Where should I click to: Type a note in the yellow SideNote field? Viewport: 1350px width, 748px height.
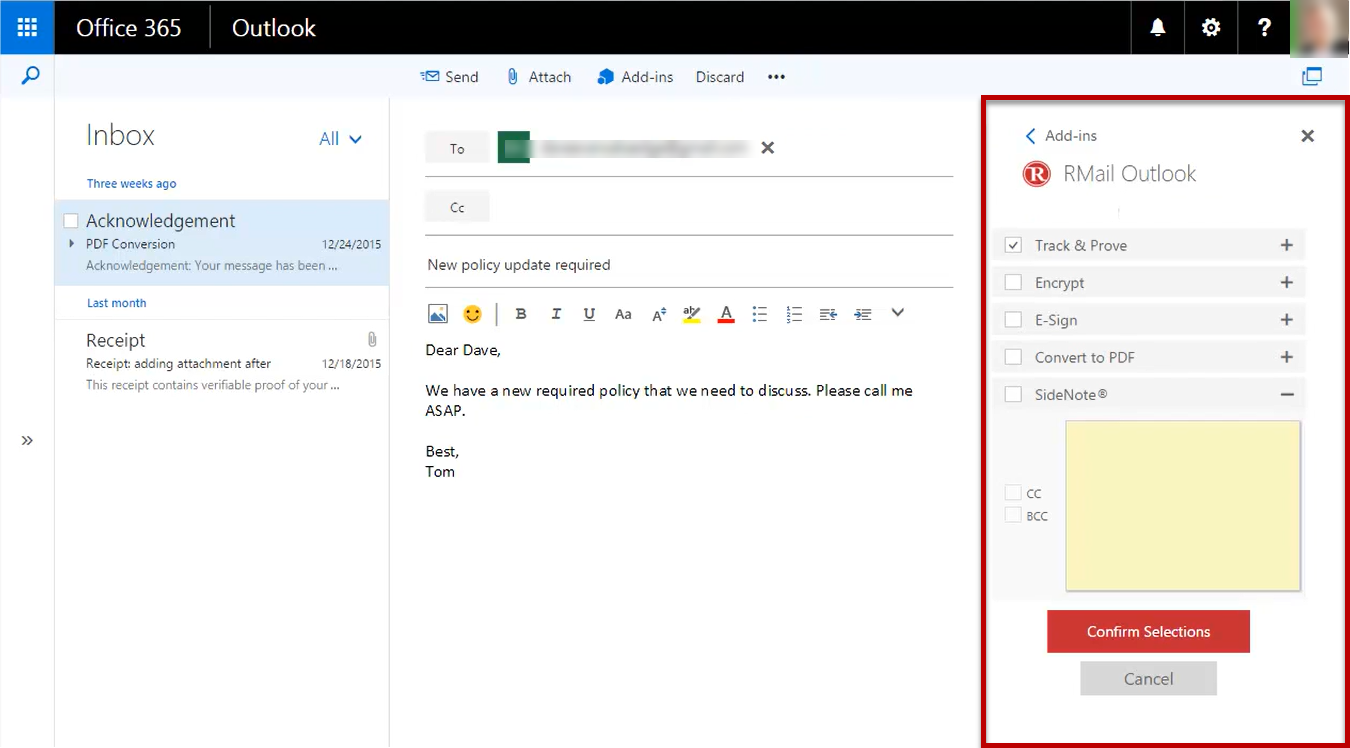pos(1182,505)
